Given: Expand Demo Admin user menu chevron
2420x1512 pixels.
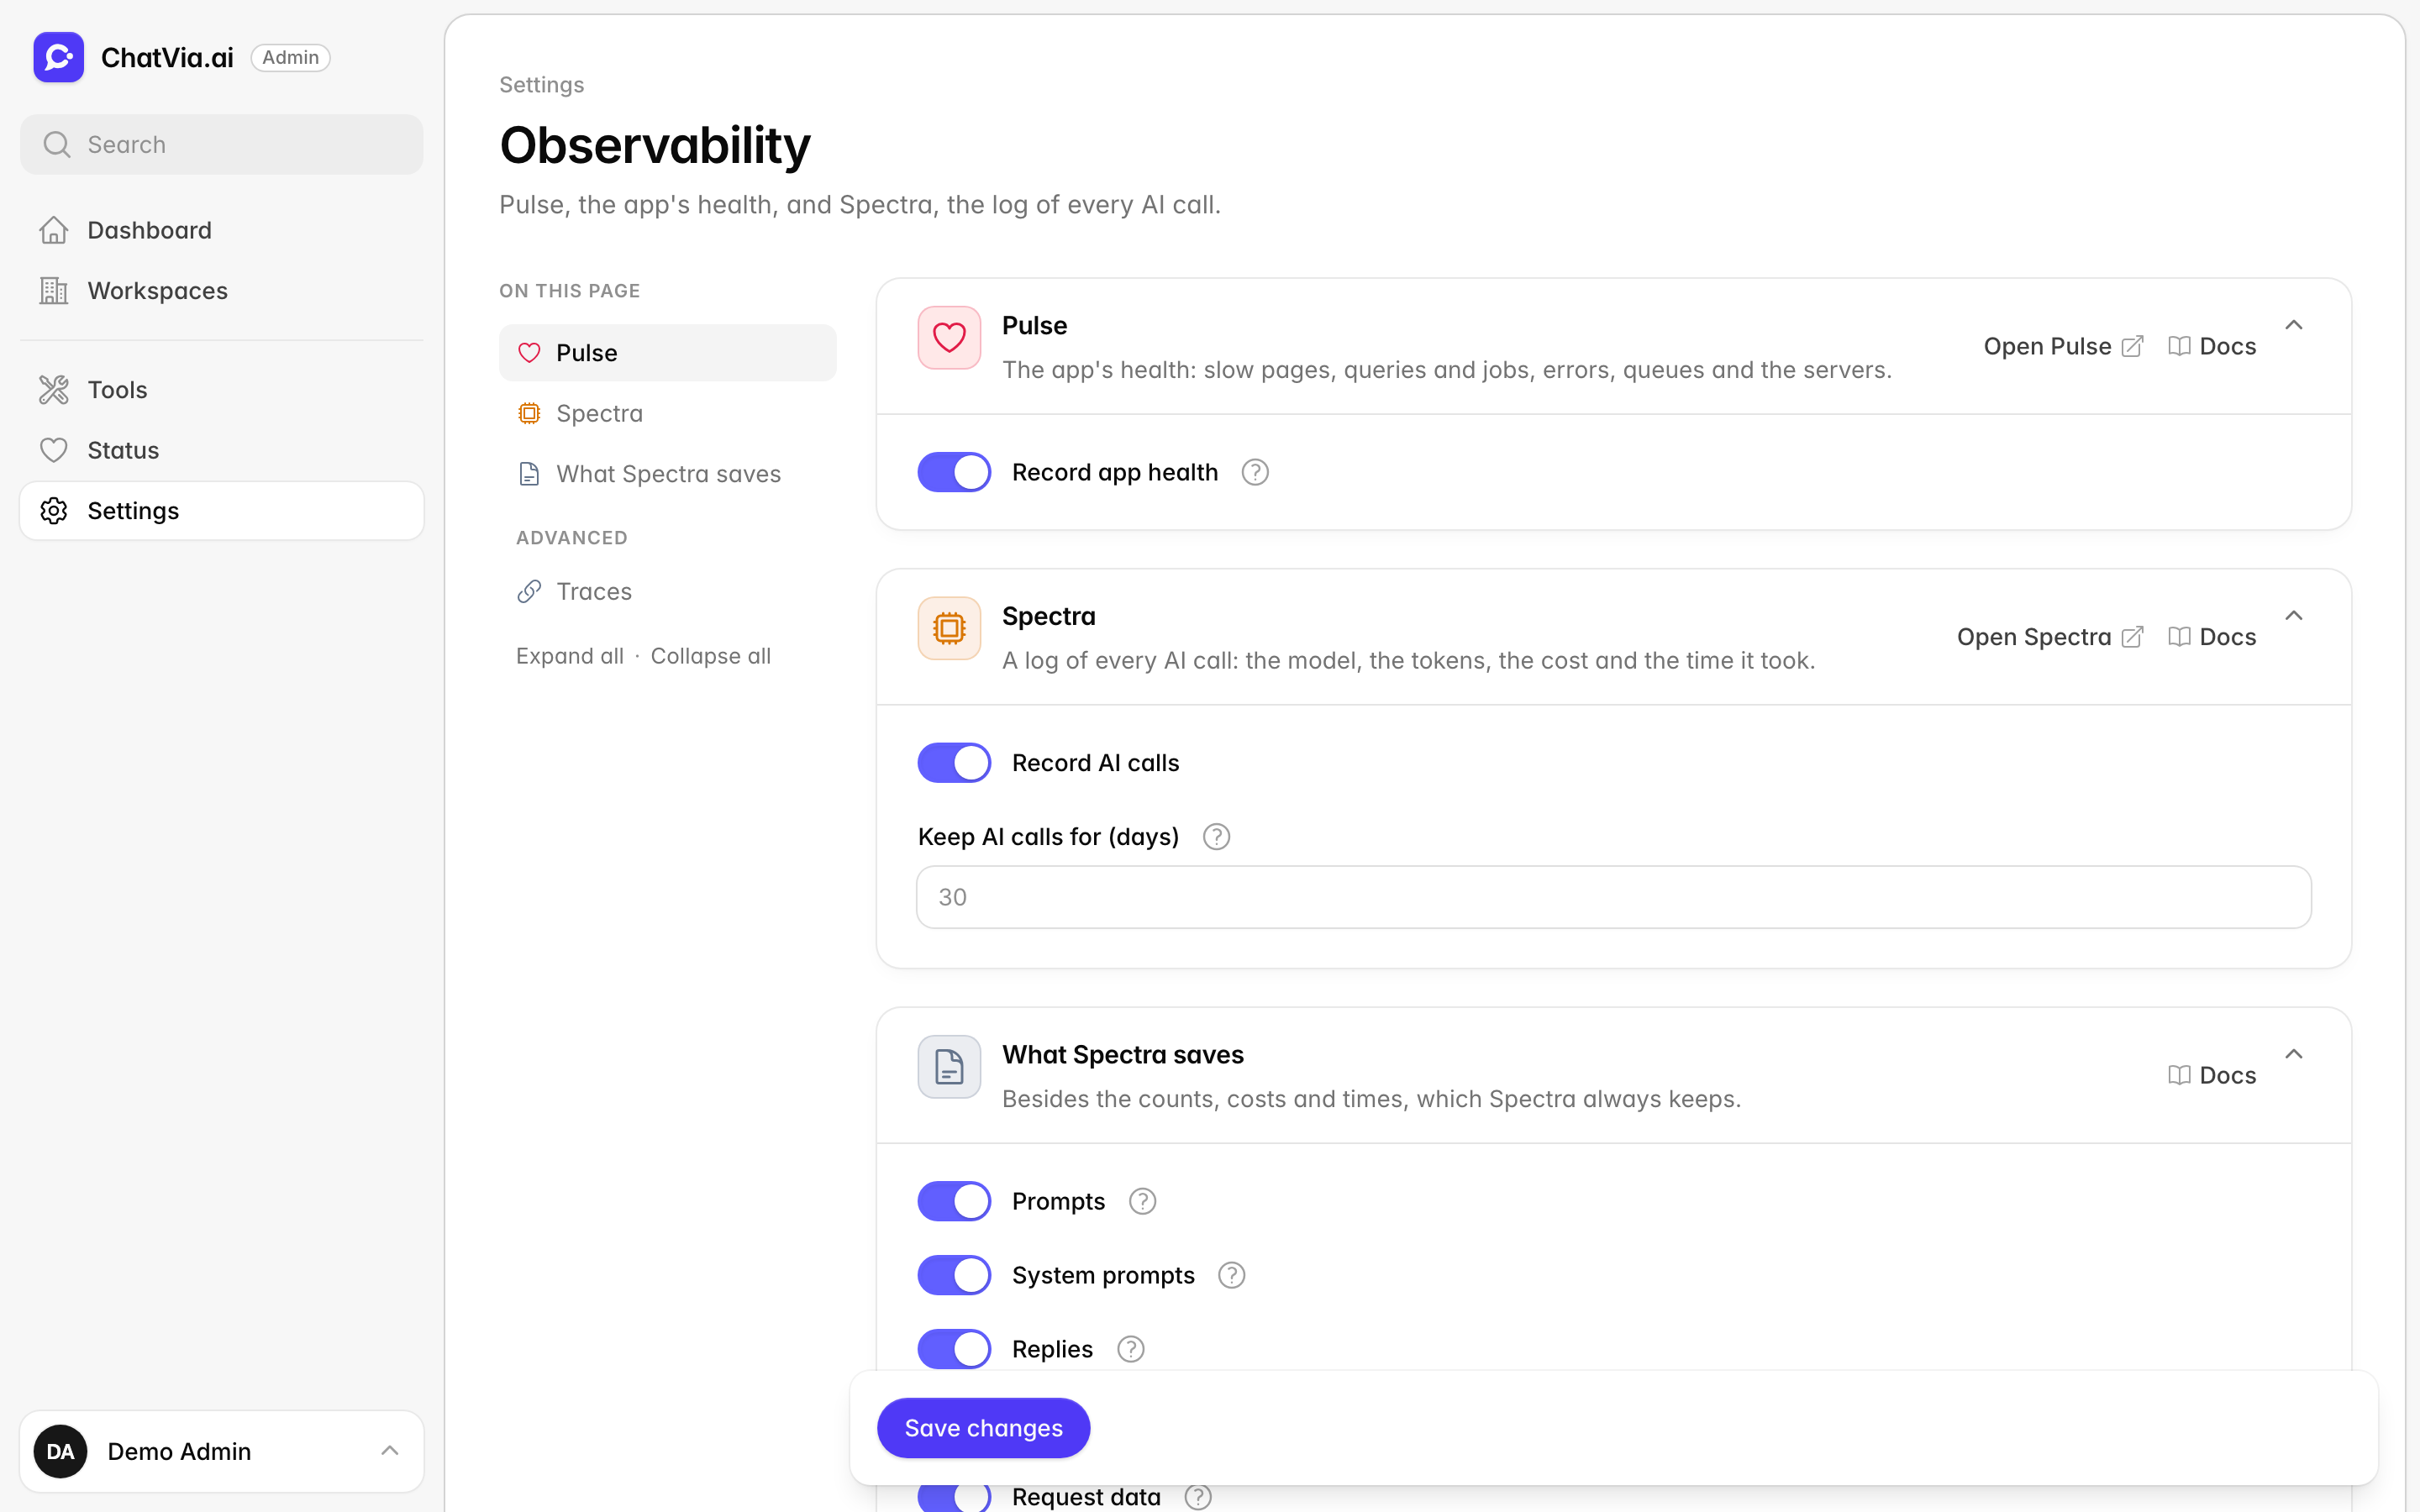Looking at the screenshot, I should 390,1451.
